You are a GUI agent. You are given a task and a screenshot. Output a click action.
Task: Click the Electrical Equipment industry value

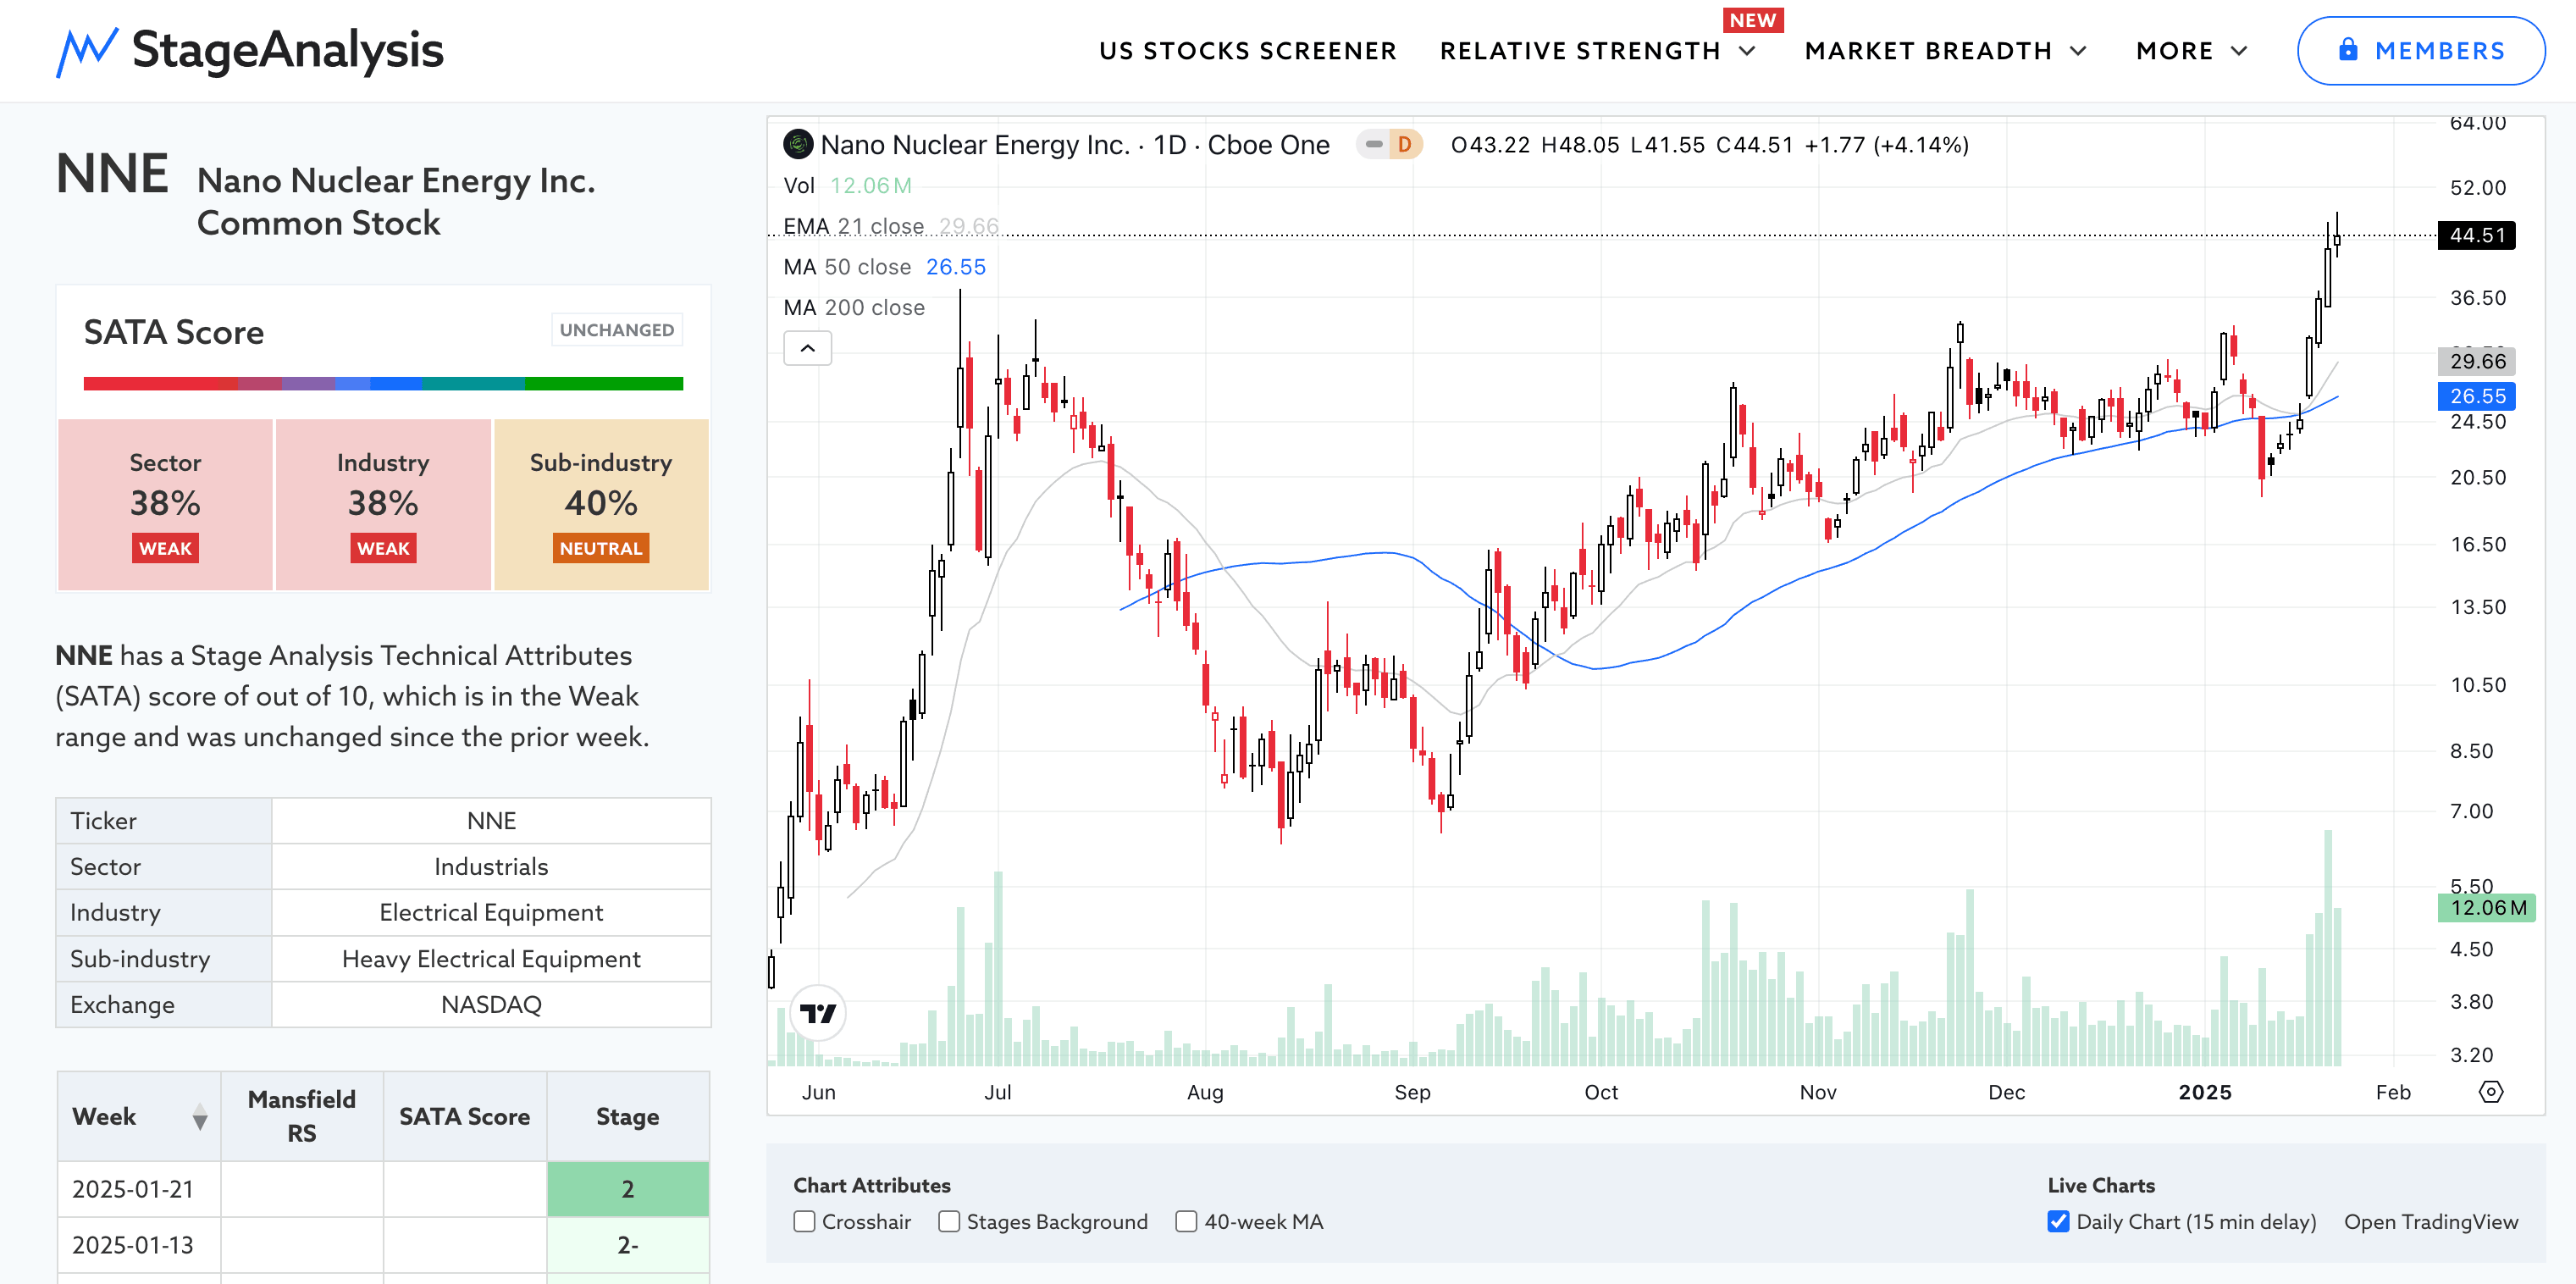click(491, 913)
